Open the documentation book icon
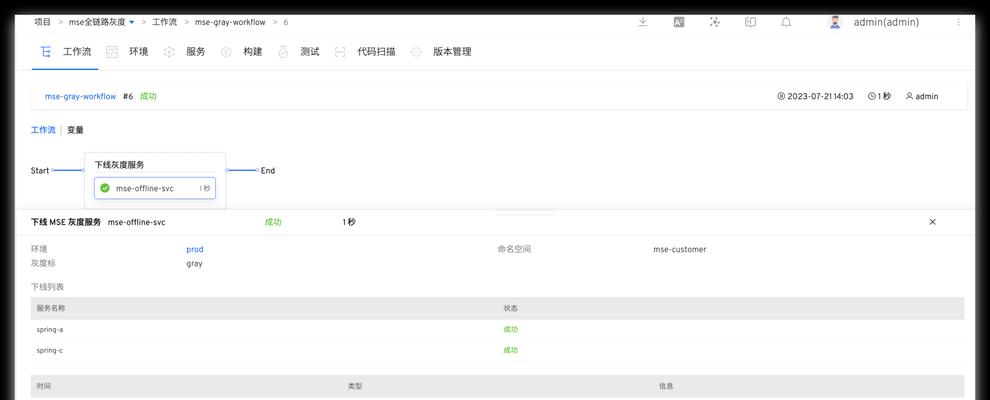The image size is (990, 400). [x=750, y=22]
